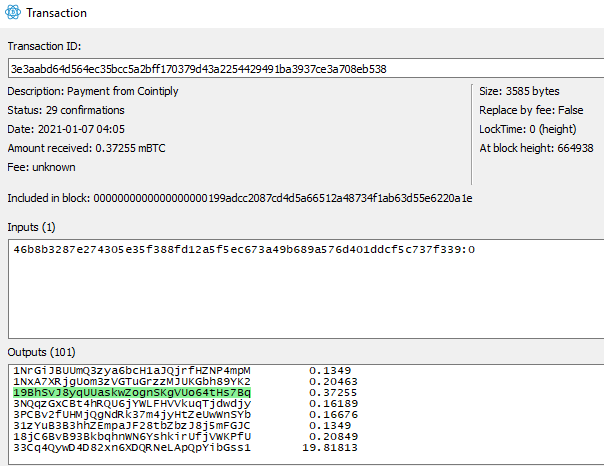Click the Amount received: 0.37255 mBTC line
Image resolution: width=604 pixels, height=466 pixels.
pyautogui.click(x=86, y=148)
